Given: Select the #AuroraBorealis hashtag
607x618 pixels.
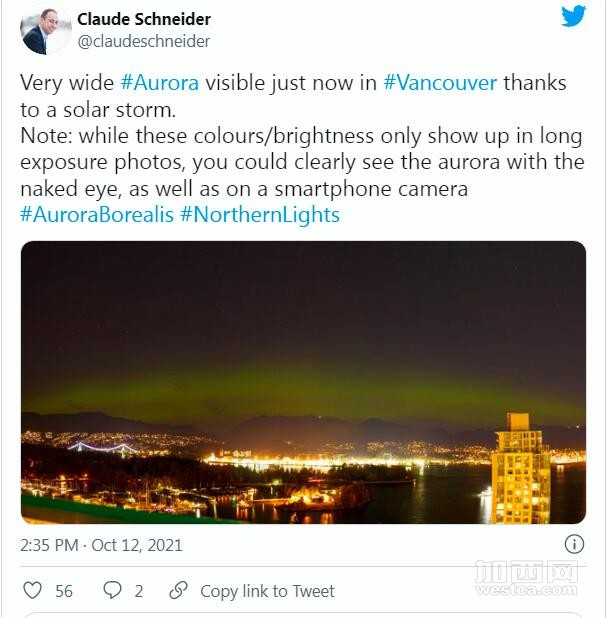Looking at the screenshot, I should coord(97,215).
